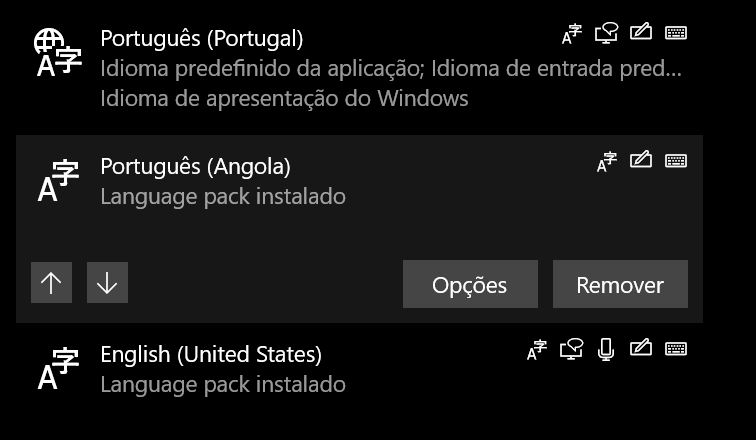Open Opções for Português (Angola)

click(x=470, y=285)
